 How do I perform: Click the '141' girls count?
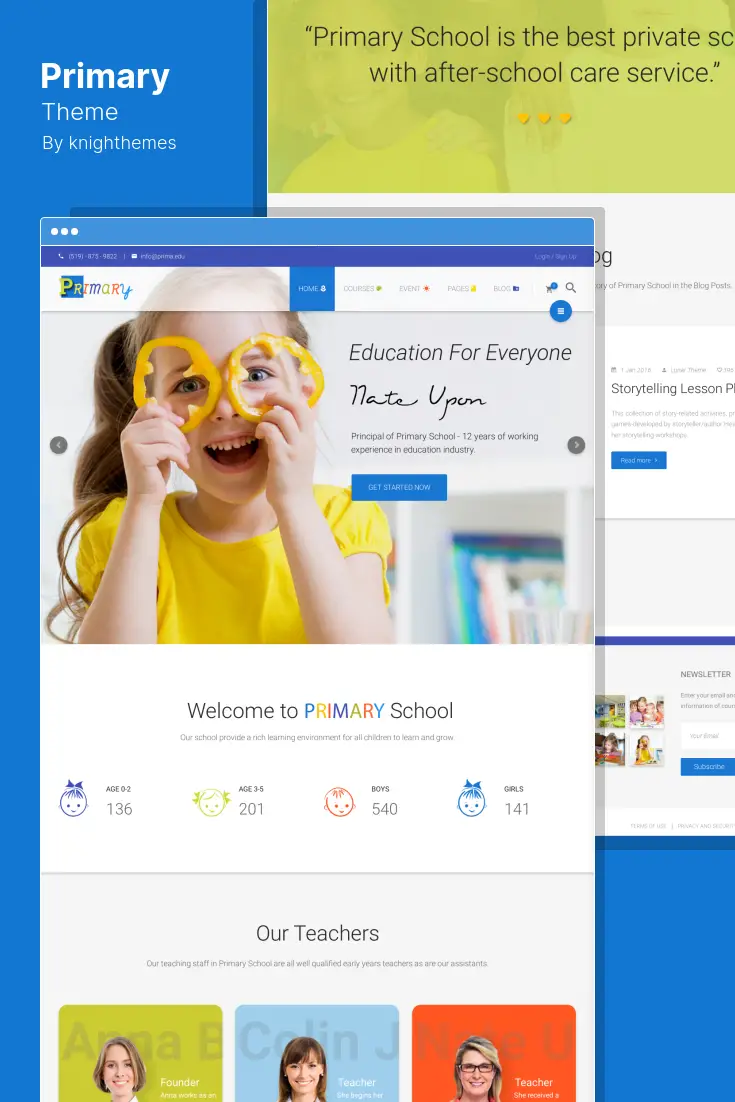click(x=516, y=809)
